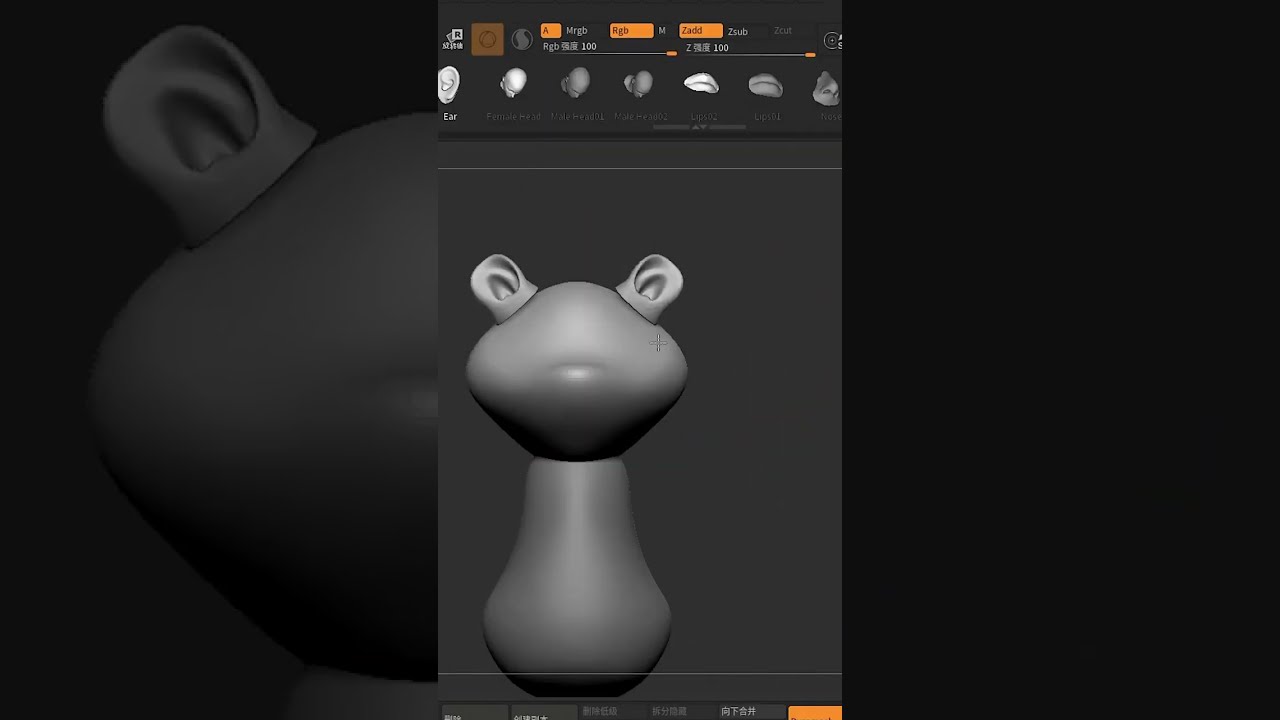Select the Male Head02 mesh
Screen dimensions: 1280x720
pos(639,84)
